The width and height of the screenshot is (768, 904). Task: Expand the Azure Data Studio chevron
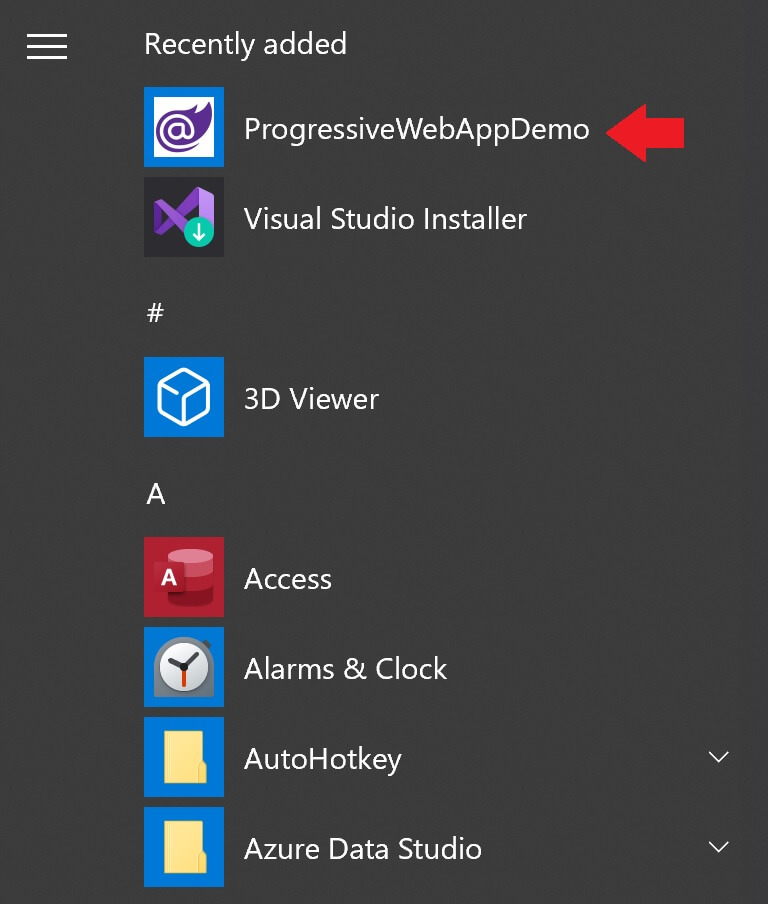pos(718,846)
